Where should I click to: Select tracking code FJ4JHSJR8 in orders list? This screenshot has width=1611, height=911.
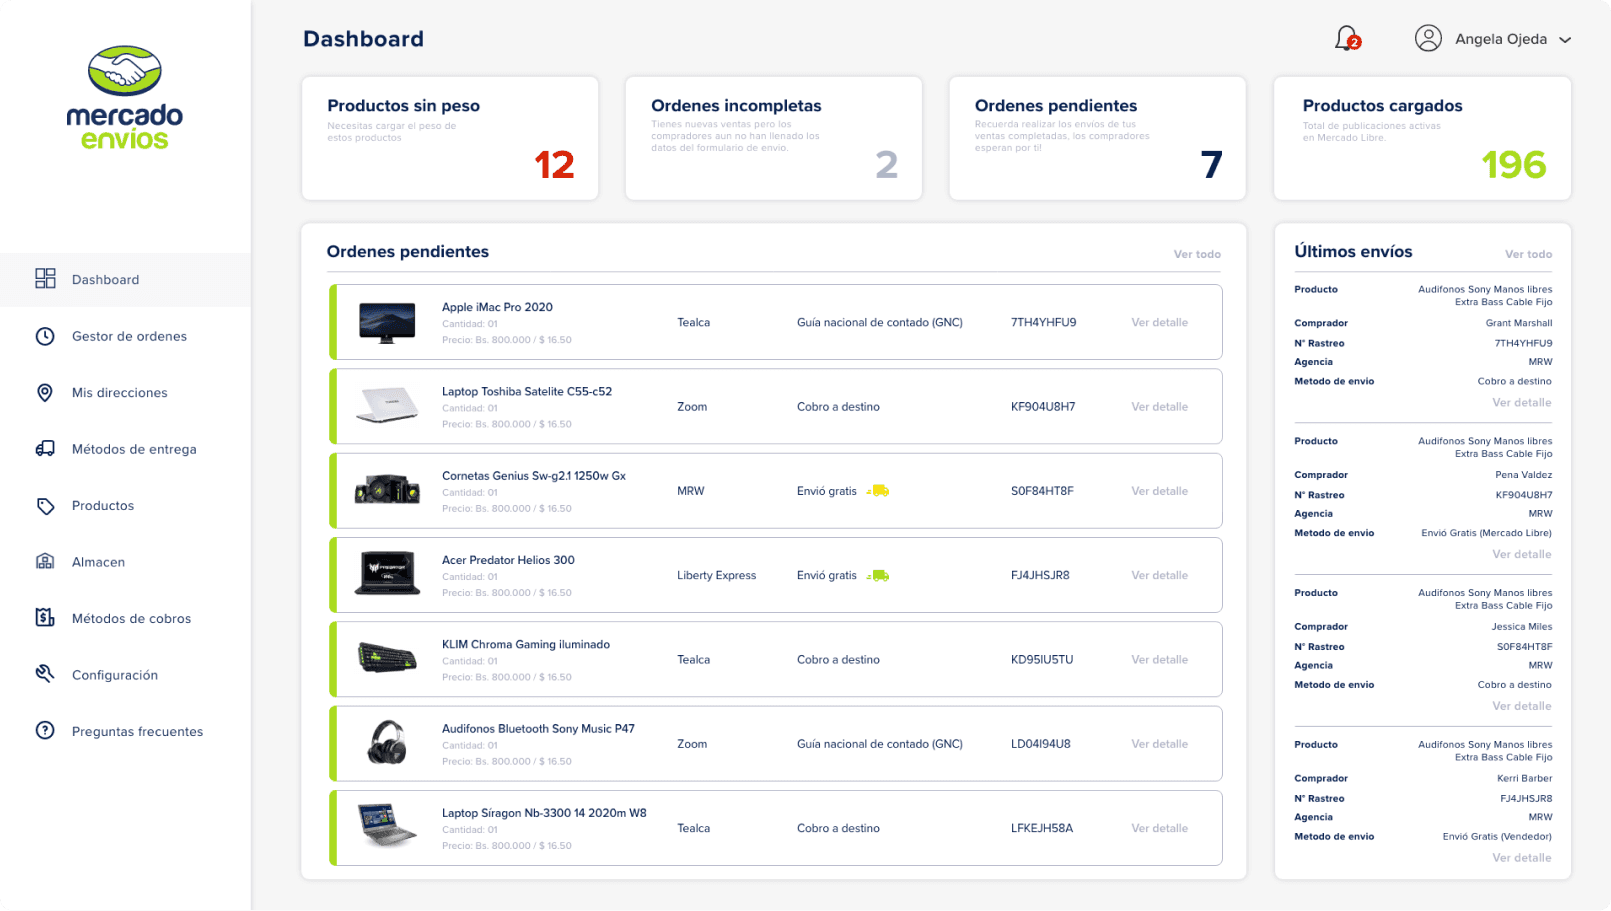point(1040,575)
